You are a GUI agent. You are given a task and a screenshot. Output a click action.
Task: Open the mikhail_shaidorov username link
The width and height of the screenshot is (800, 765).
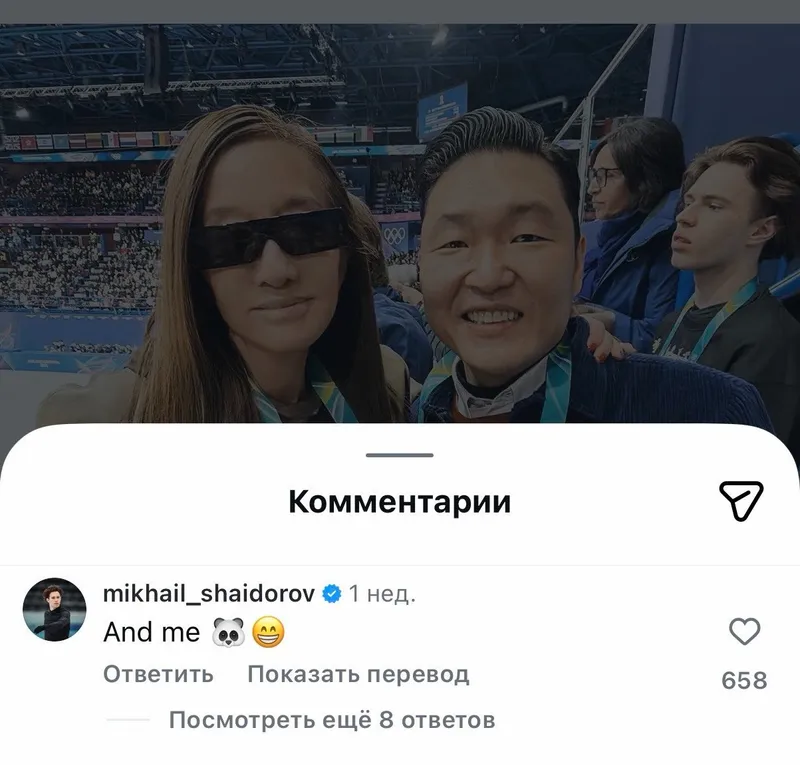tap(209, 594)
